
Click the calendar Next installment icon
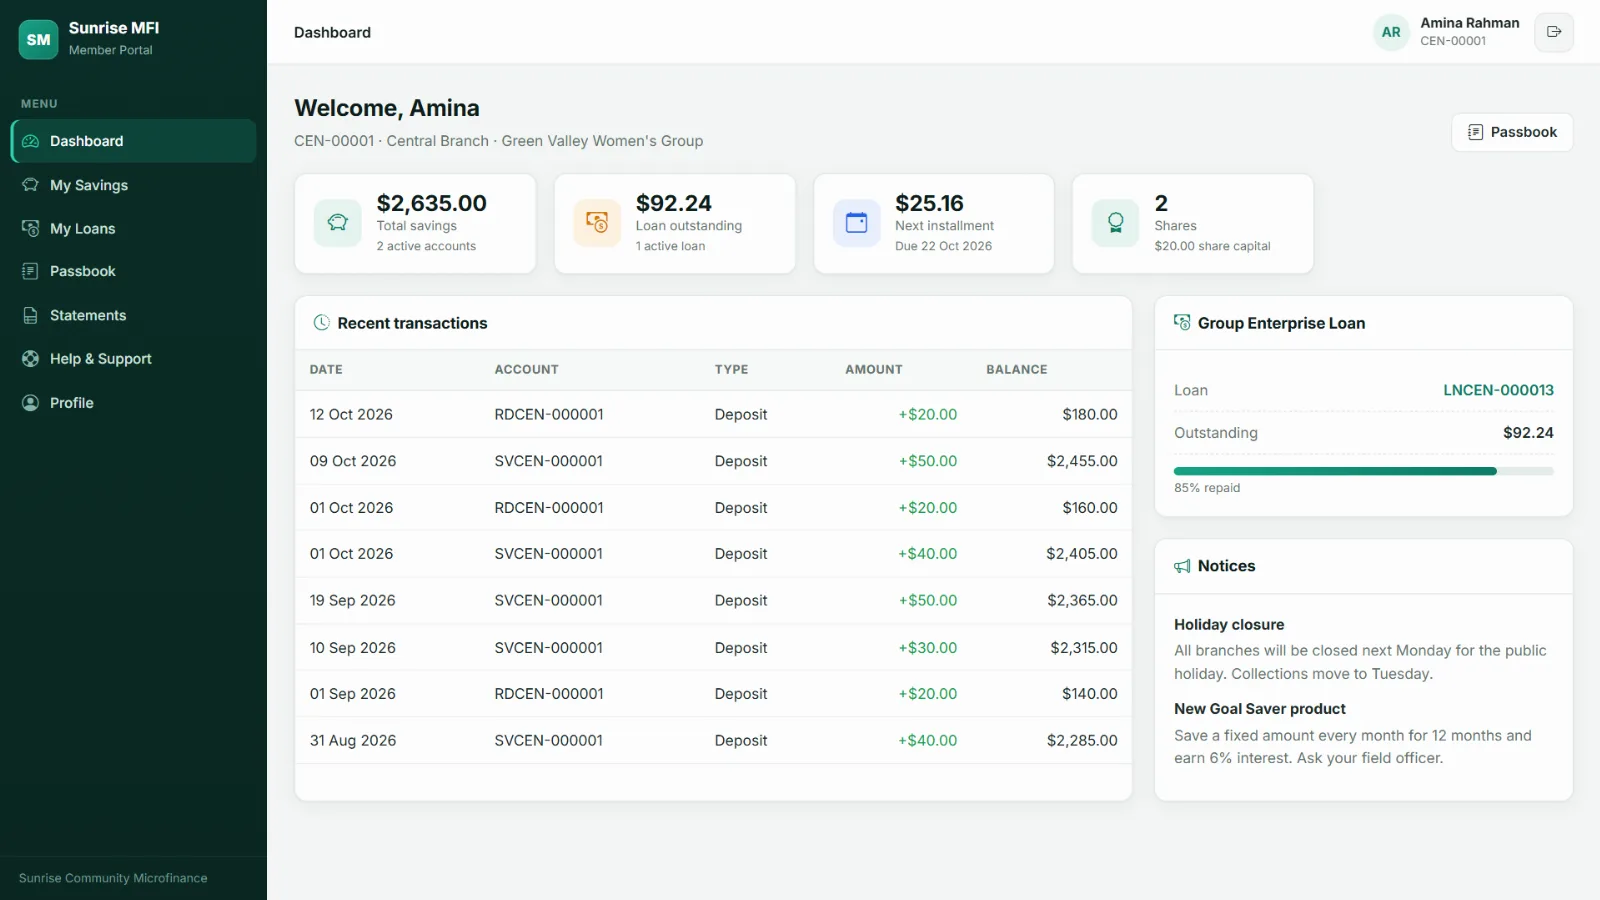click(857, 223)
